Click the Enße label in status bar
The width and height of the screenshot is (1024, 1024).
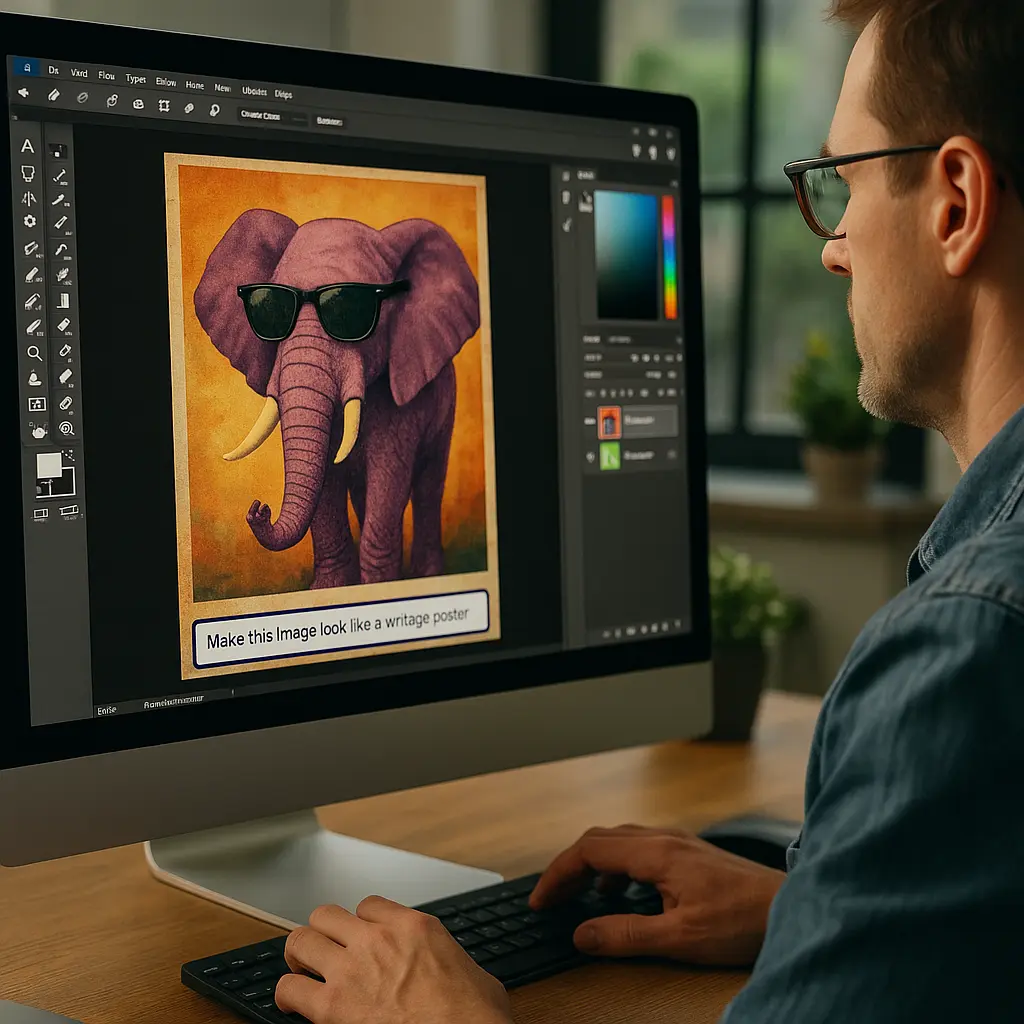(x=106, y=711)
